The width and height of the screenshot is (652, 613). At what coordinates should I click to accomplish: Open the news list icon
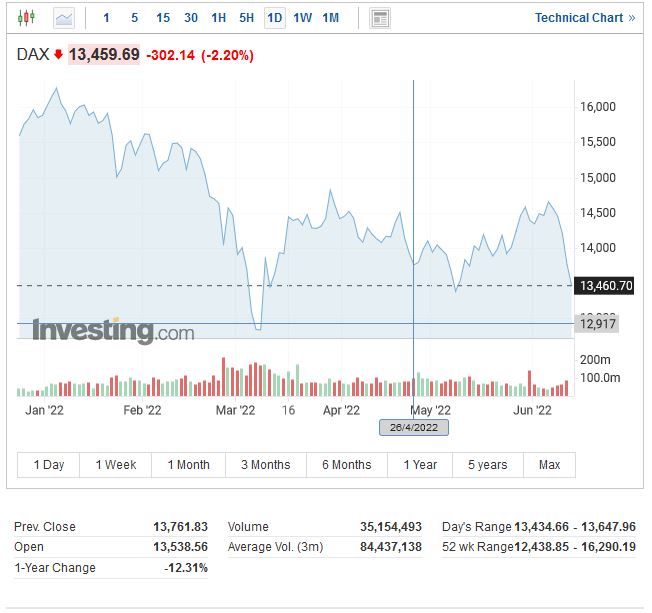tap(380, 18)
